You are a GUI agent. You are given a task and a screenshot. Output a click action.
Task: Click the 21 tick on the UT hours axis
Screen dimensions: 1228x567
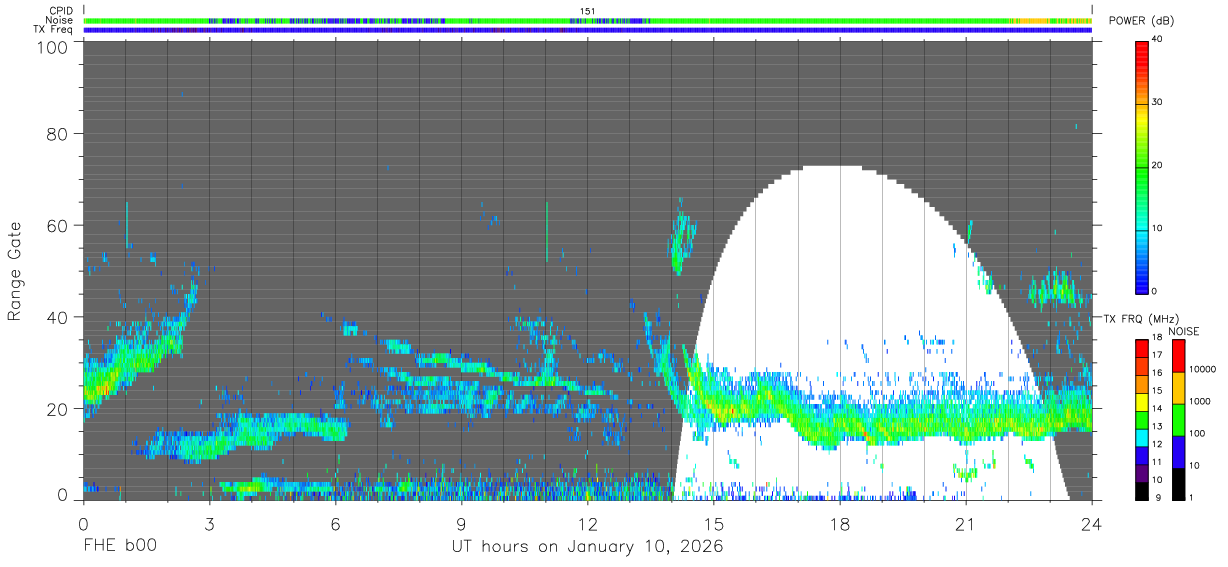[965, 523]
